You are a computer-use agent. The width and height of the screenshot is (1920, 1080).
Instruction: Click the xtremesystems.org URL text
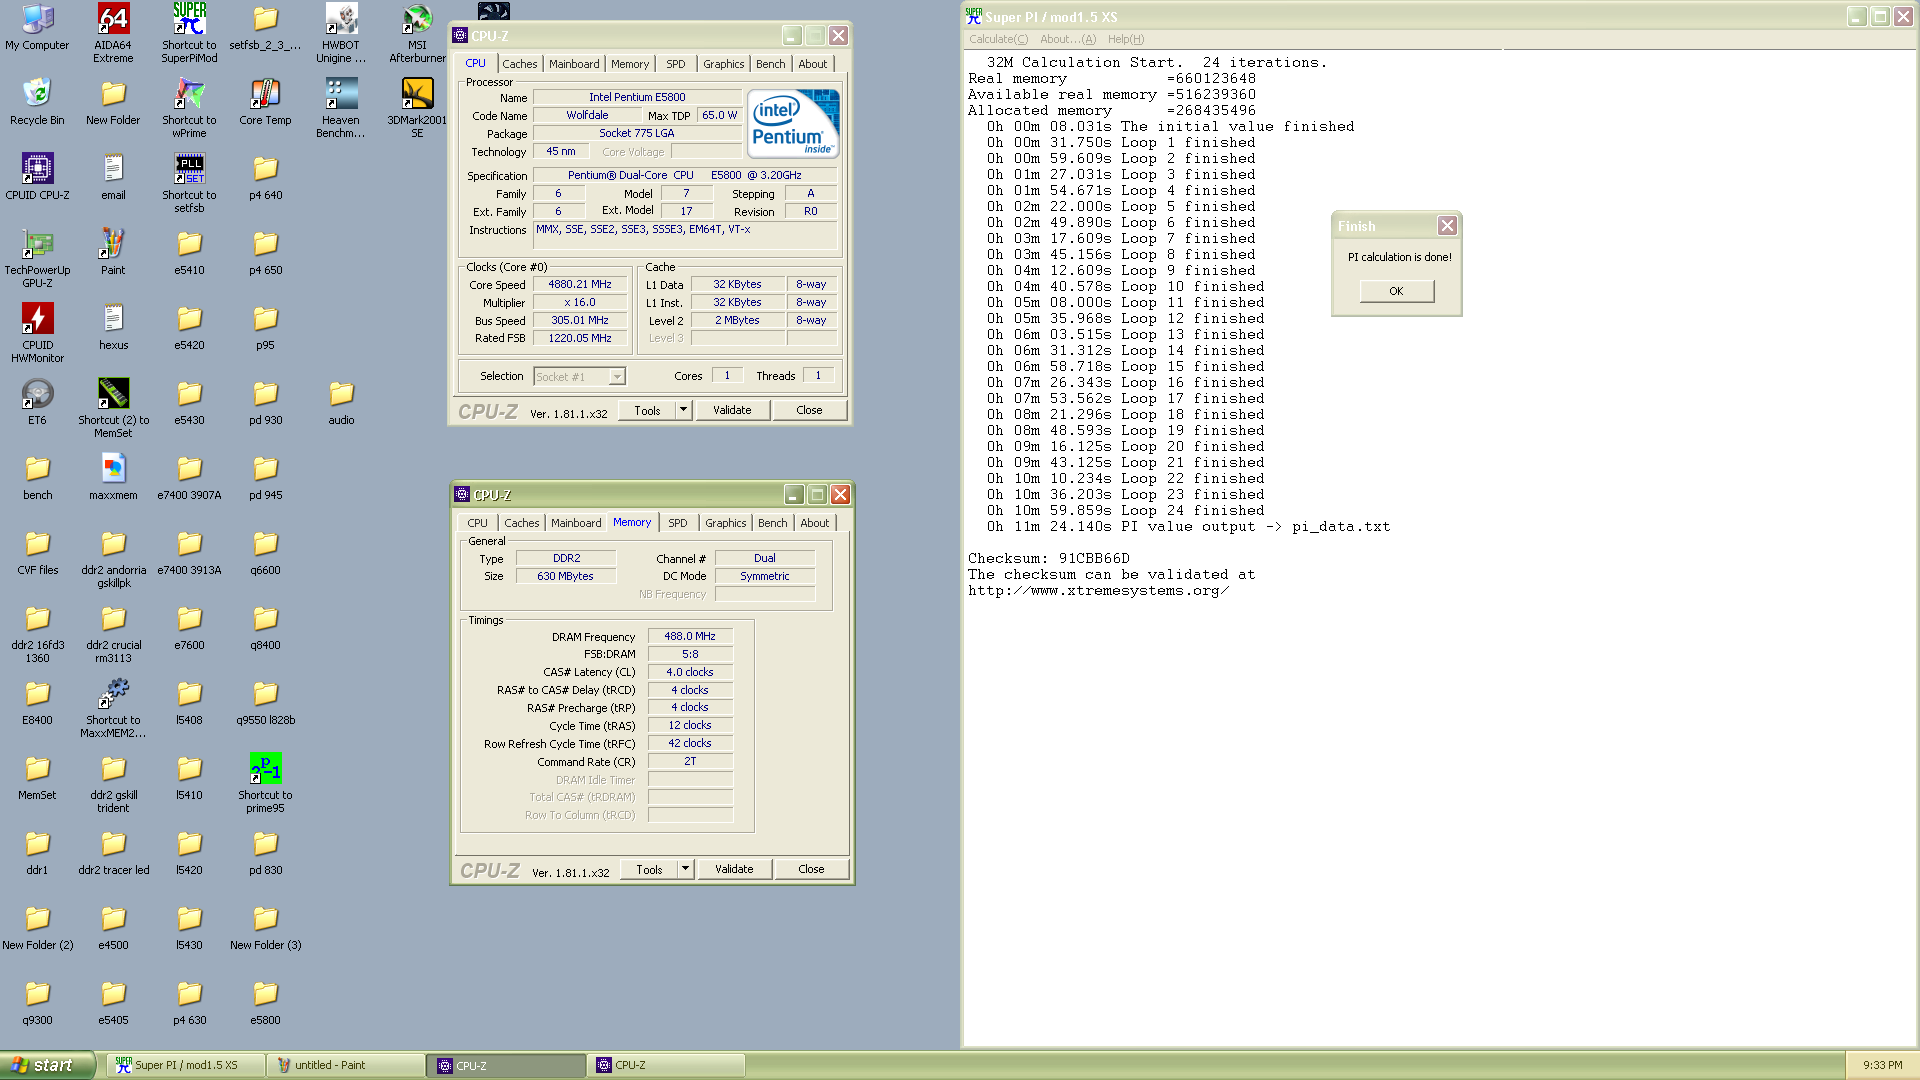coord(1098,591)
